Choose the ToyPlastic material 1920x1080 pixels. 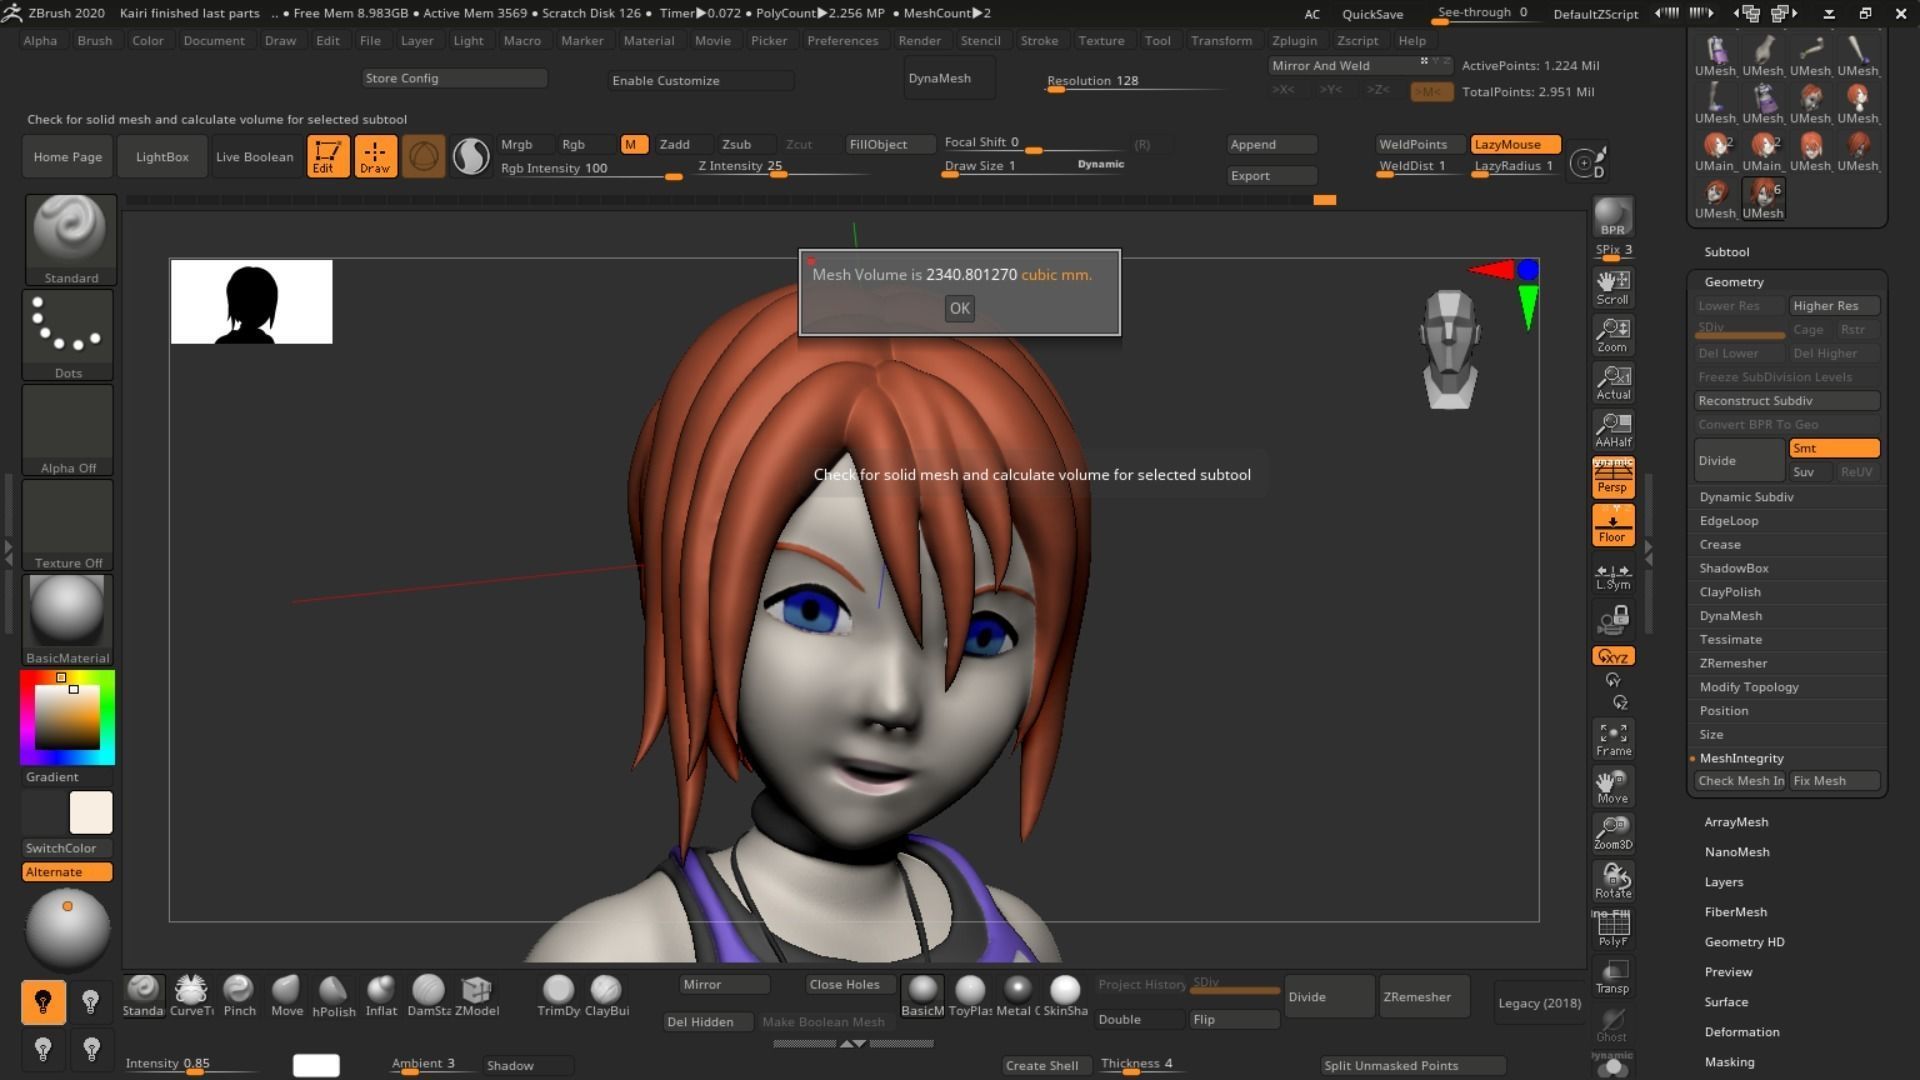tap(970, 996)
